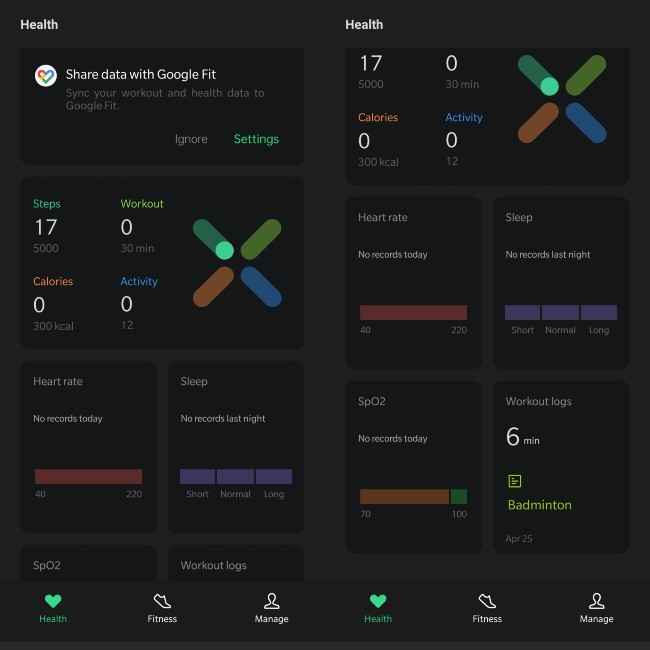
Task: Open the Sleep card in right screen
Action: tap(561, 283)
